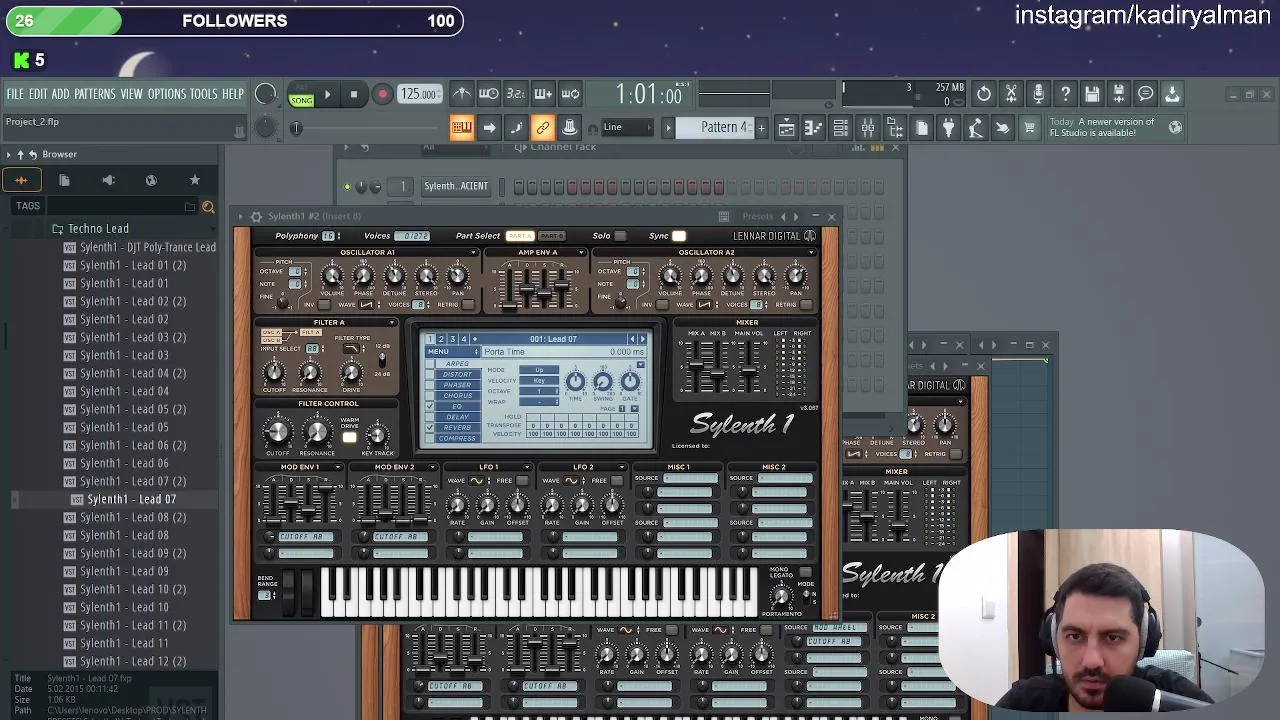Open Oscillator A2 dropdown arrow

tap(810, 253)
